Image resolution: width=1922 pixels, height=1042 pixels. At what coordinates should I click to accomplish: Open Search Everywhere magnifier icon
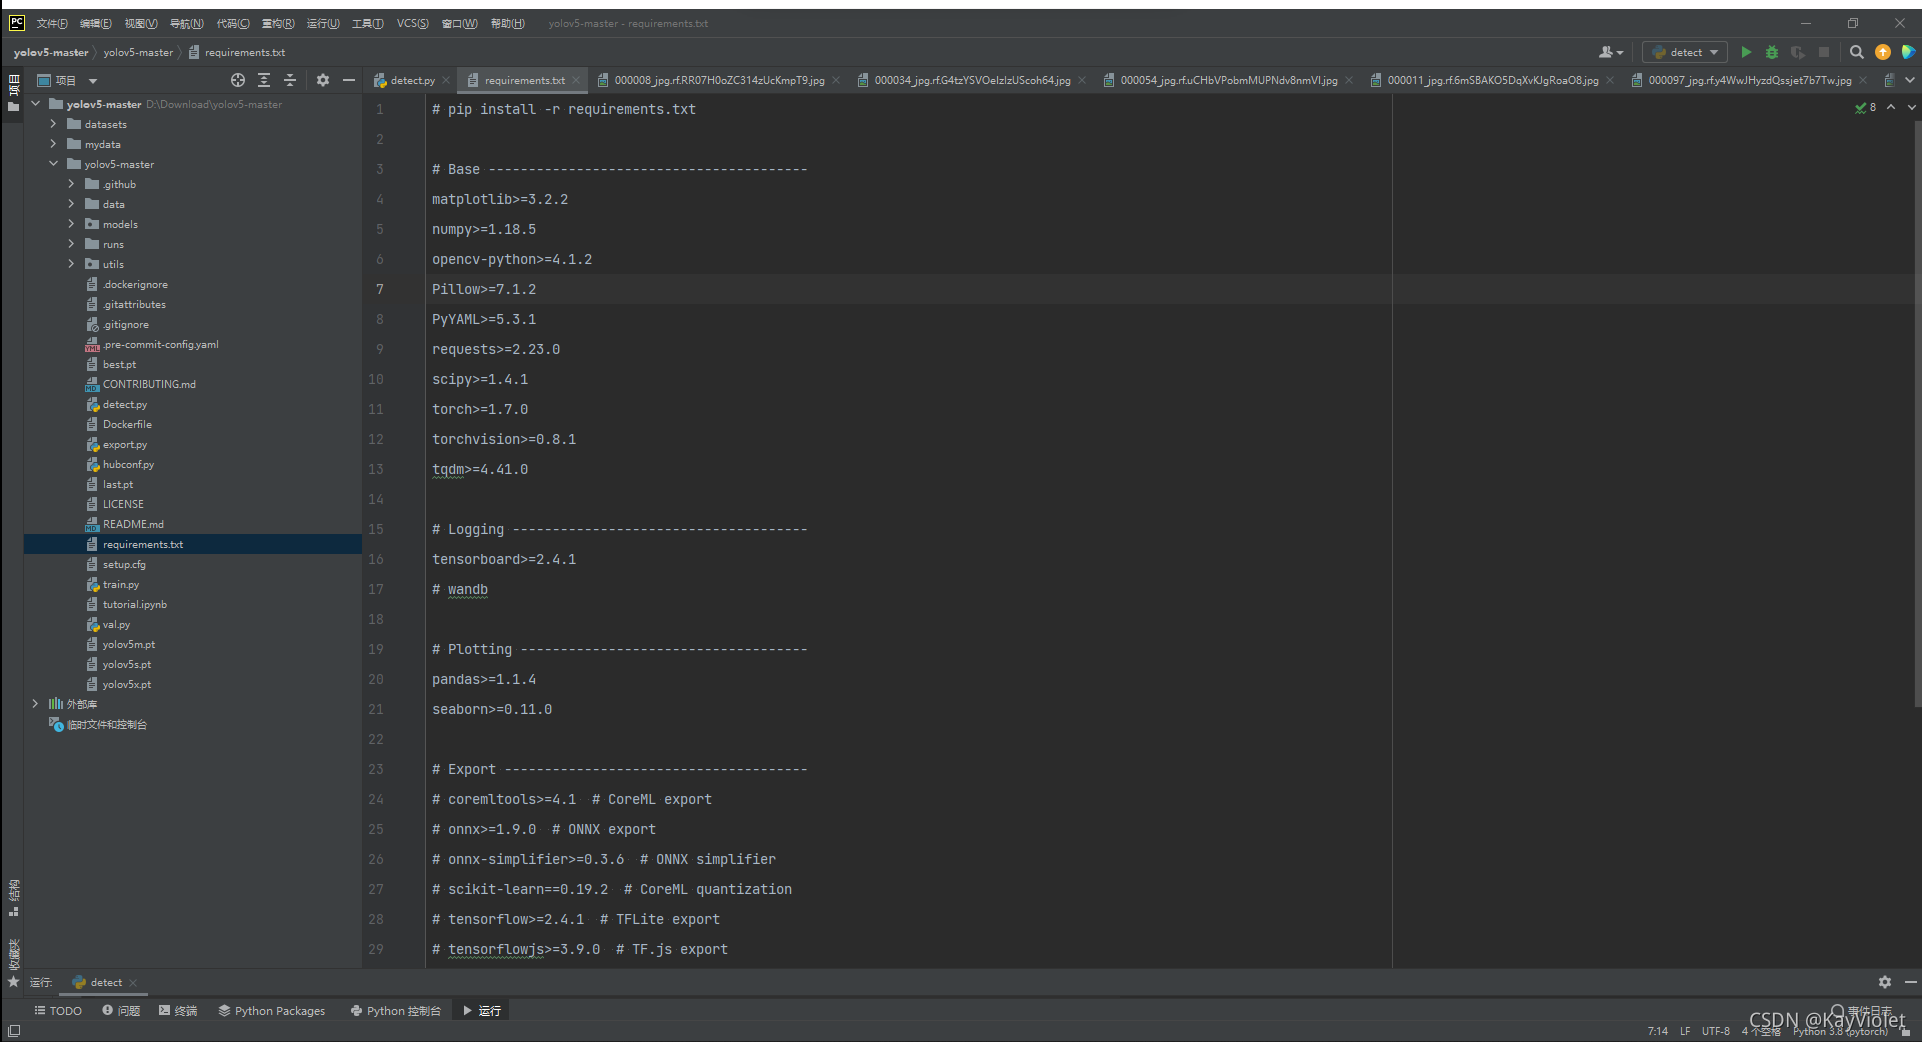pos(1857,52)
